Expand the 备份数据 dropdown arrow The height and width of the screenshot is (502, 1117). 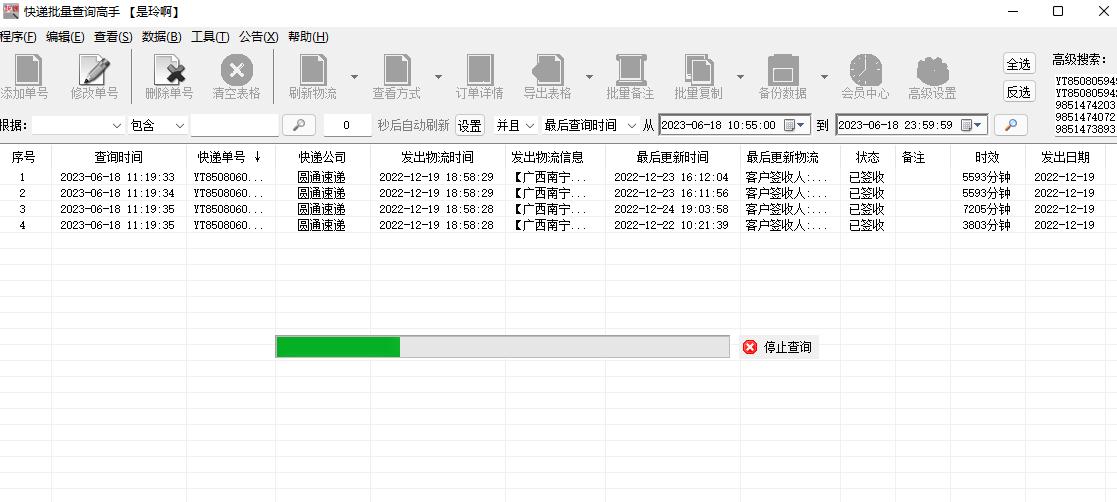(x=824, y=76)
